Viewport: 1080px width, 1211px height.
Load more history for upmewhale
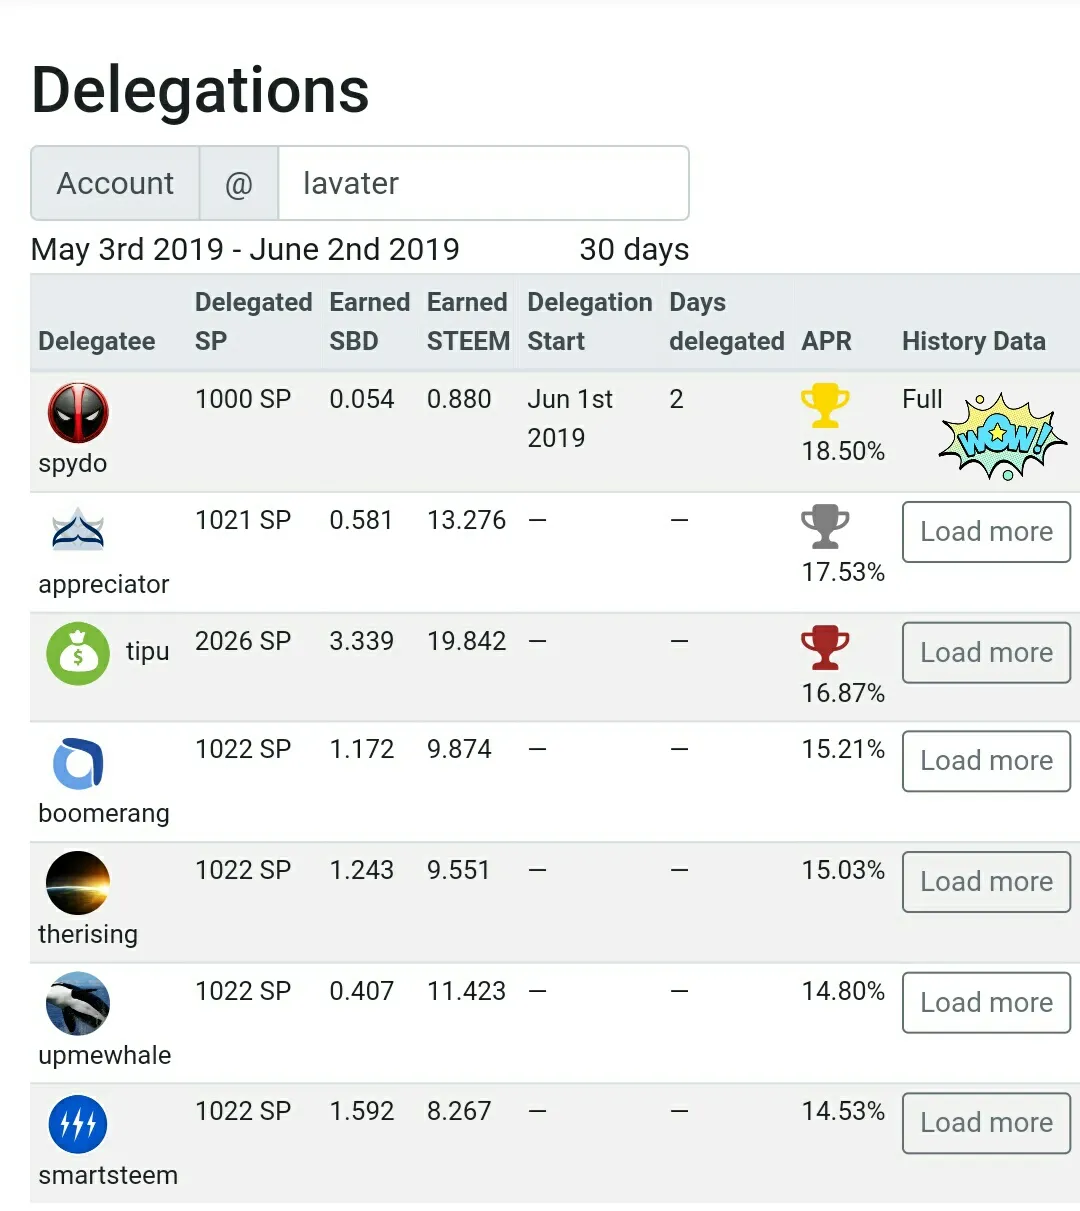coord(986,1003)
